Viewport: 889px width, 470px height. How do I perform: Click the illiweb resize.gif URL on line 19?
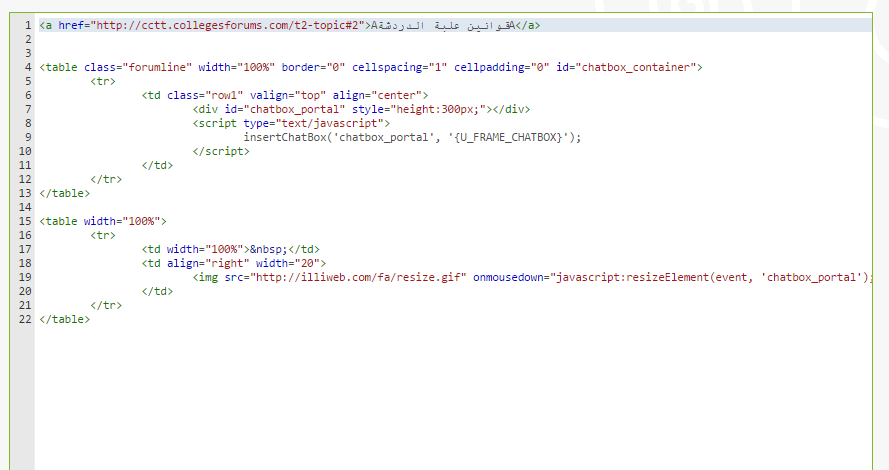tap(358, 277)
